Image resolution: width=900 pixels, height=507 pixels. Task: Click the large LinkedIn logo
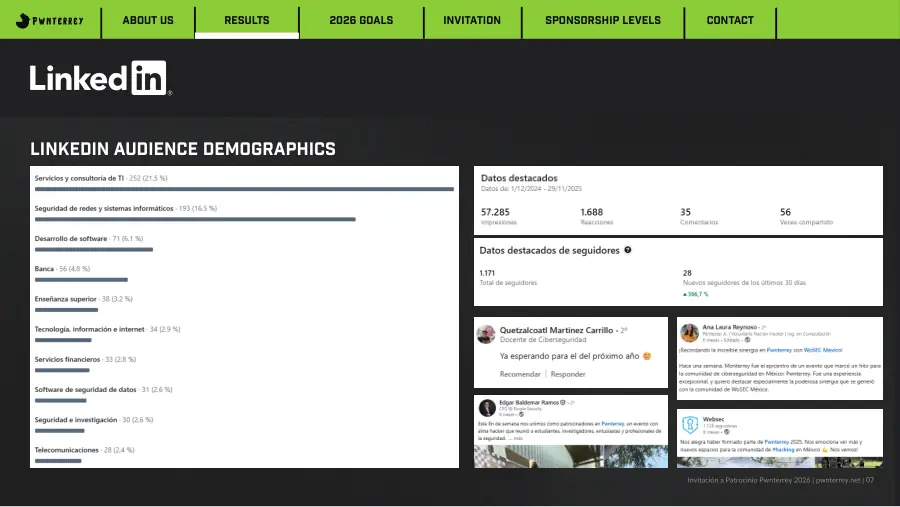tap(100, 78)
